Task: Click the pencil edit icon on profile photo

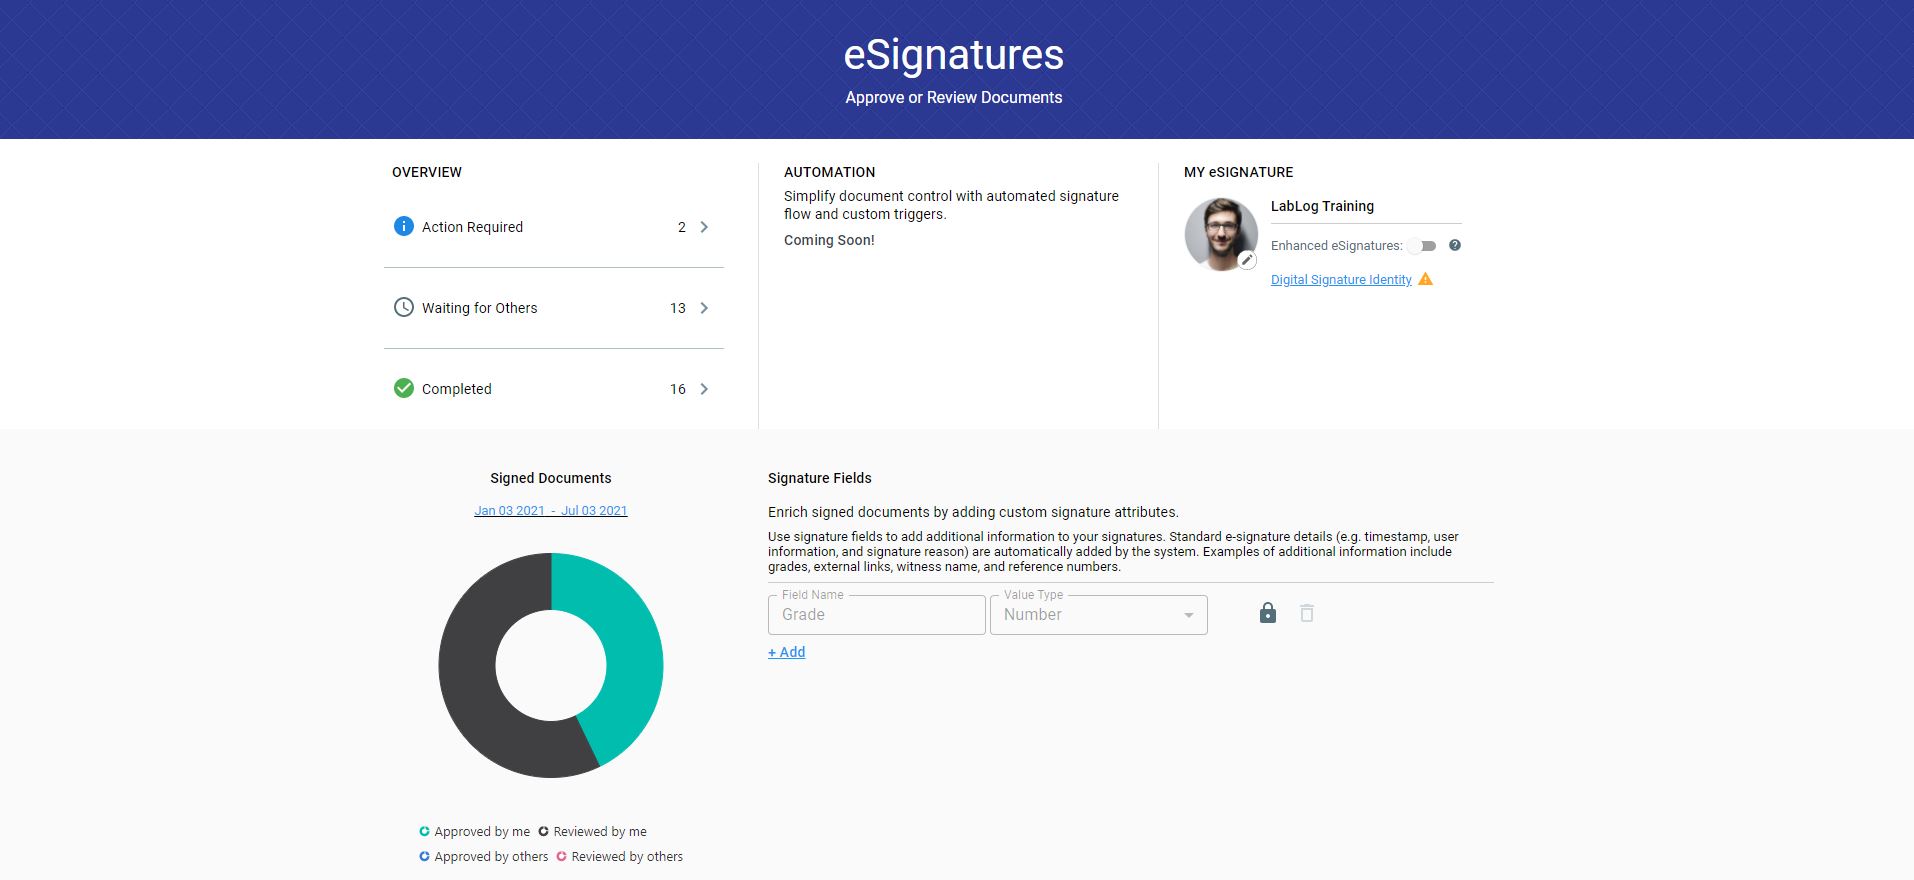Action: pos(1247,260)
